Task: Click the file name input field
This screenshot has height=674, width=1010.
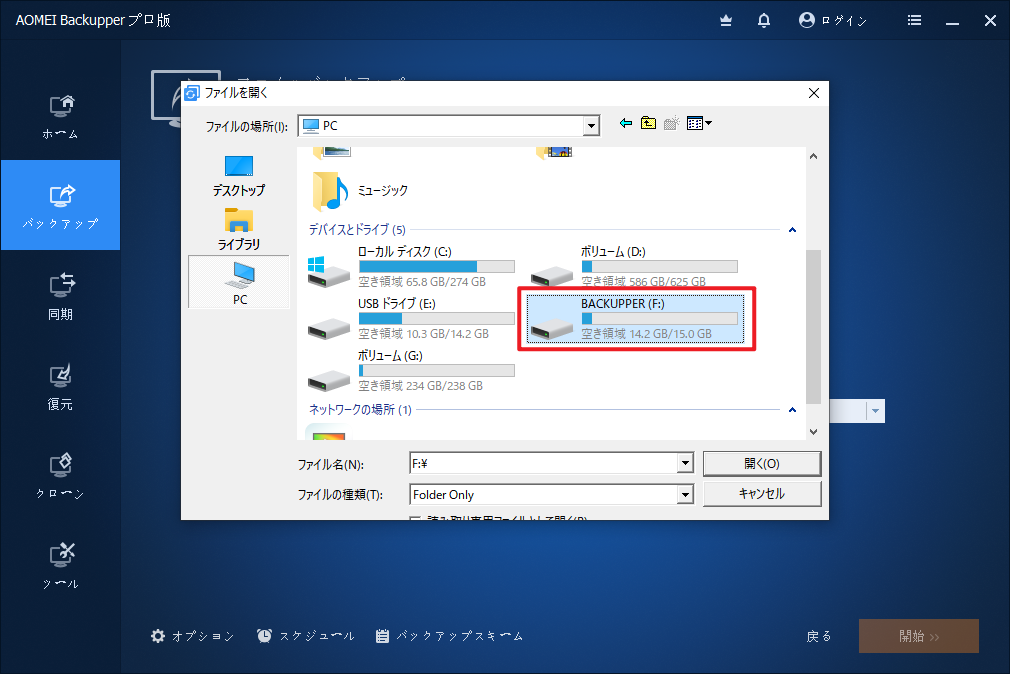Action: (544, 463)
